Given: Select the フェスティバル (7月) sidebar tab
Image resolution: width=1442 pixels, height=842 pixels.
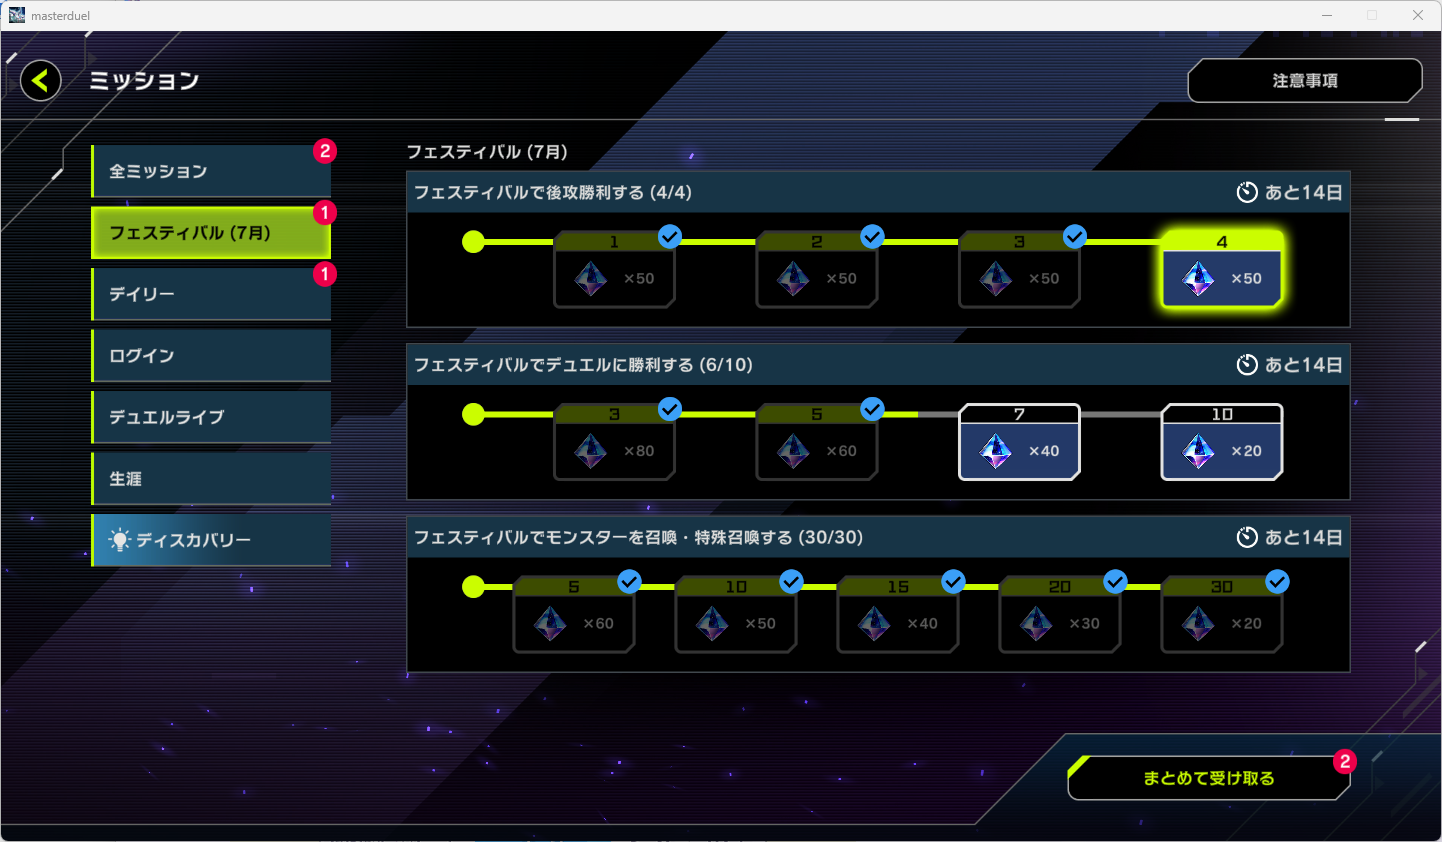Looking at the screenshot, I should pyautogui.click(x=211, y=233).
